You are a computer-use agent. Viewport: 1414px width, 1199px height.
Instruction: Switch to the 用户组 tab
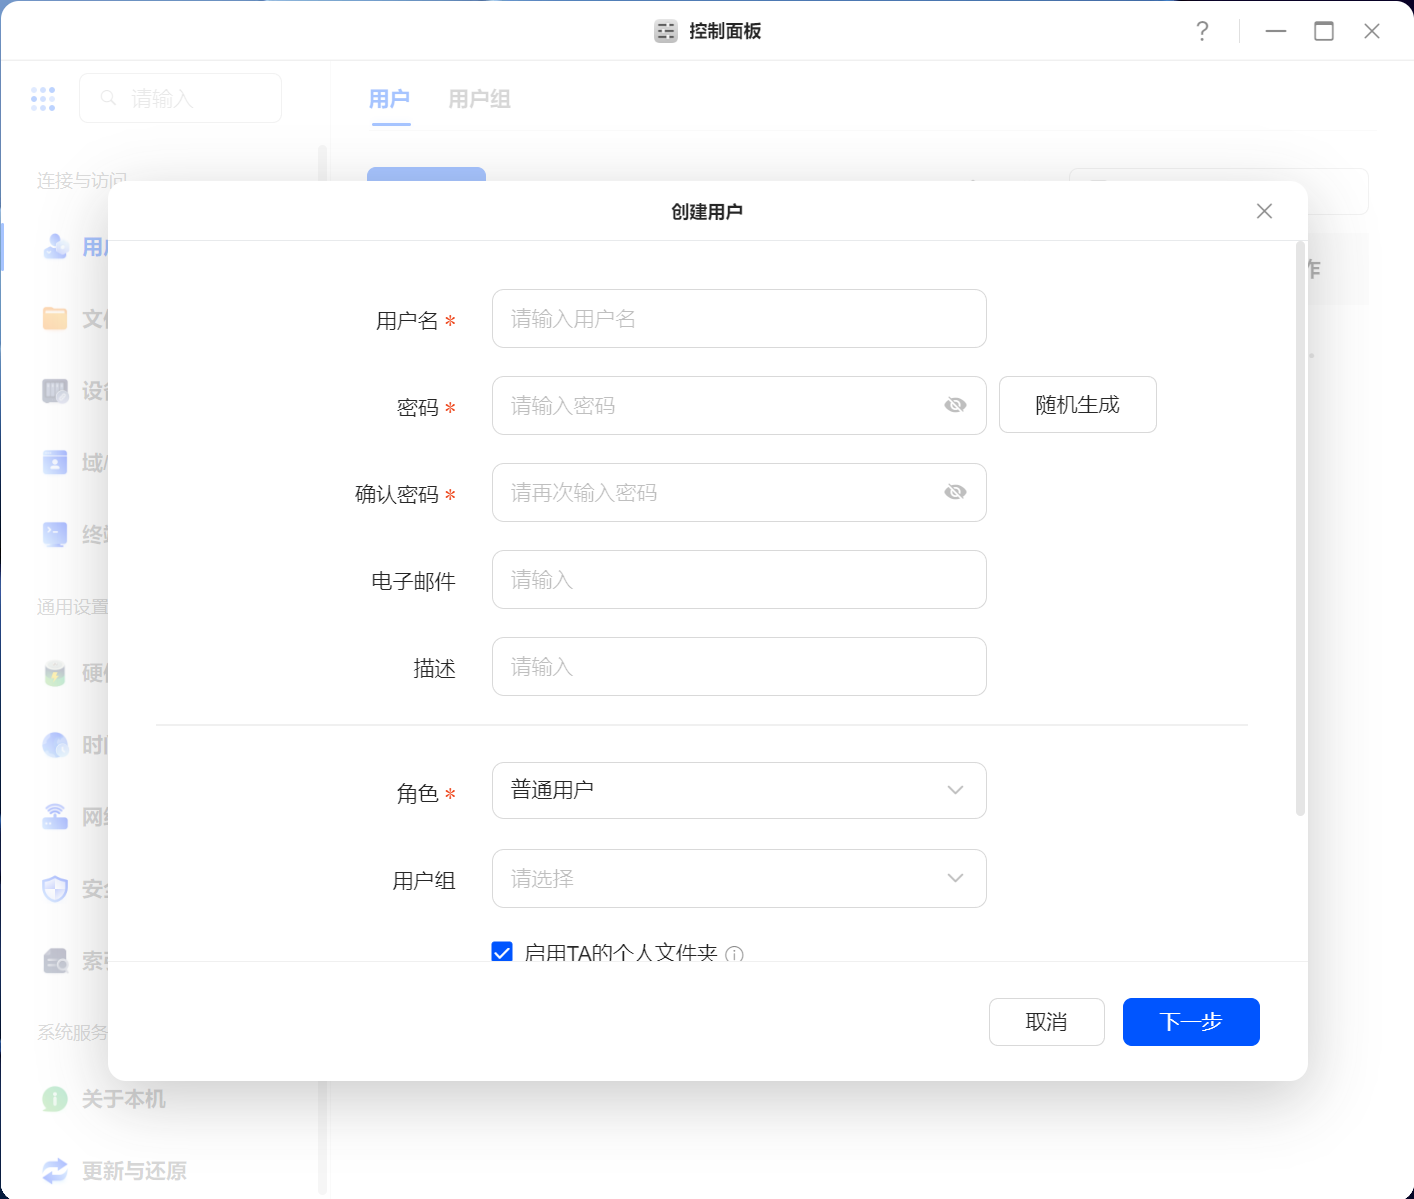coord(480,99)
